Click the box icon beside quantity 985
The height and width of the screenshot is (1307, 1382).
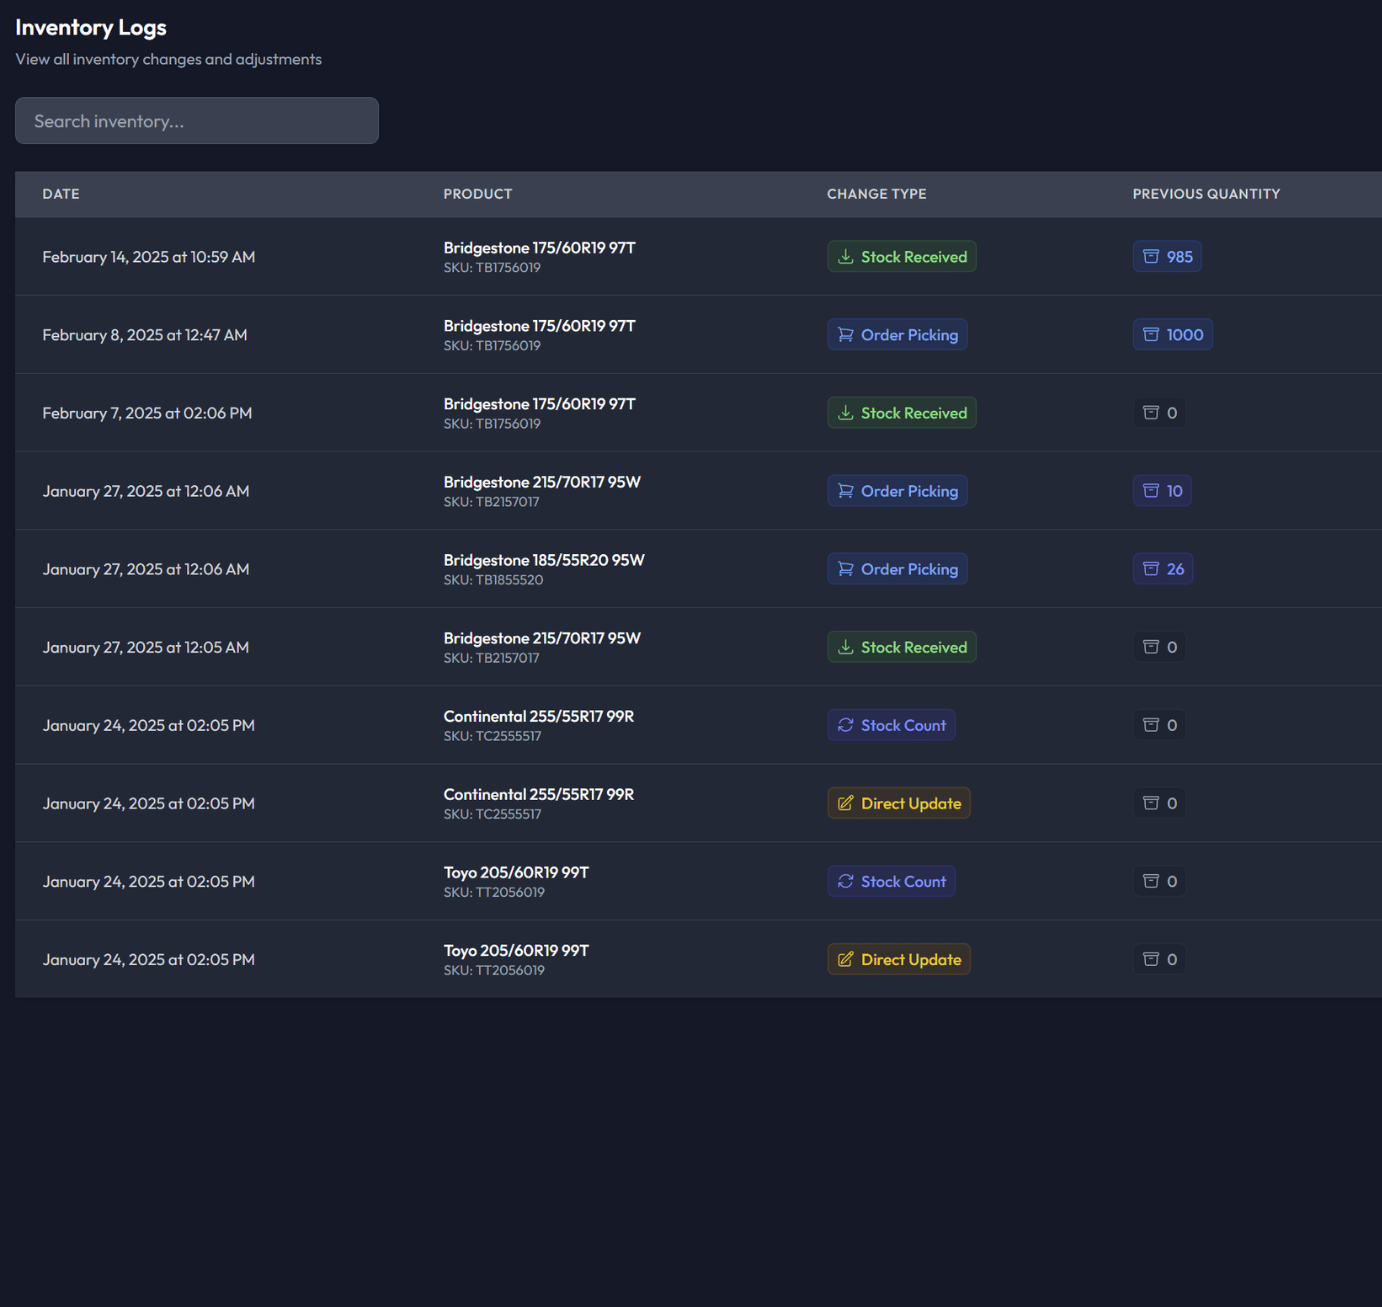1151,257
